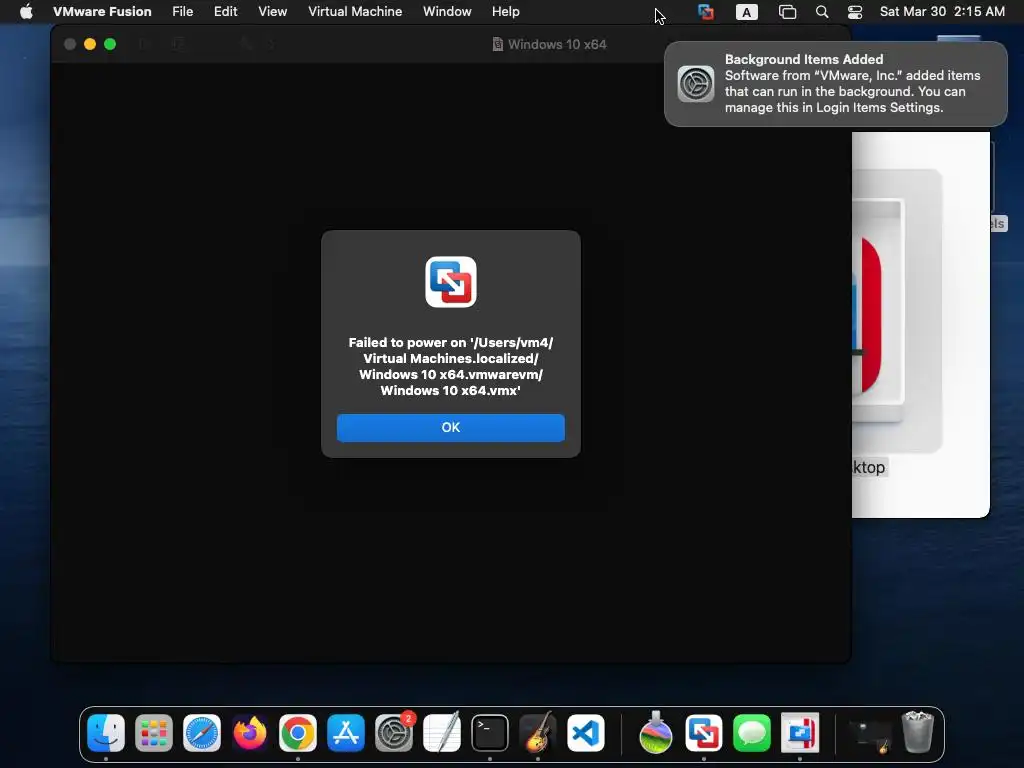This screenshot has width=1024, height=768.
Task: Zoom the Windows 10 x64 window with green button
Action: coord(110,44)
